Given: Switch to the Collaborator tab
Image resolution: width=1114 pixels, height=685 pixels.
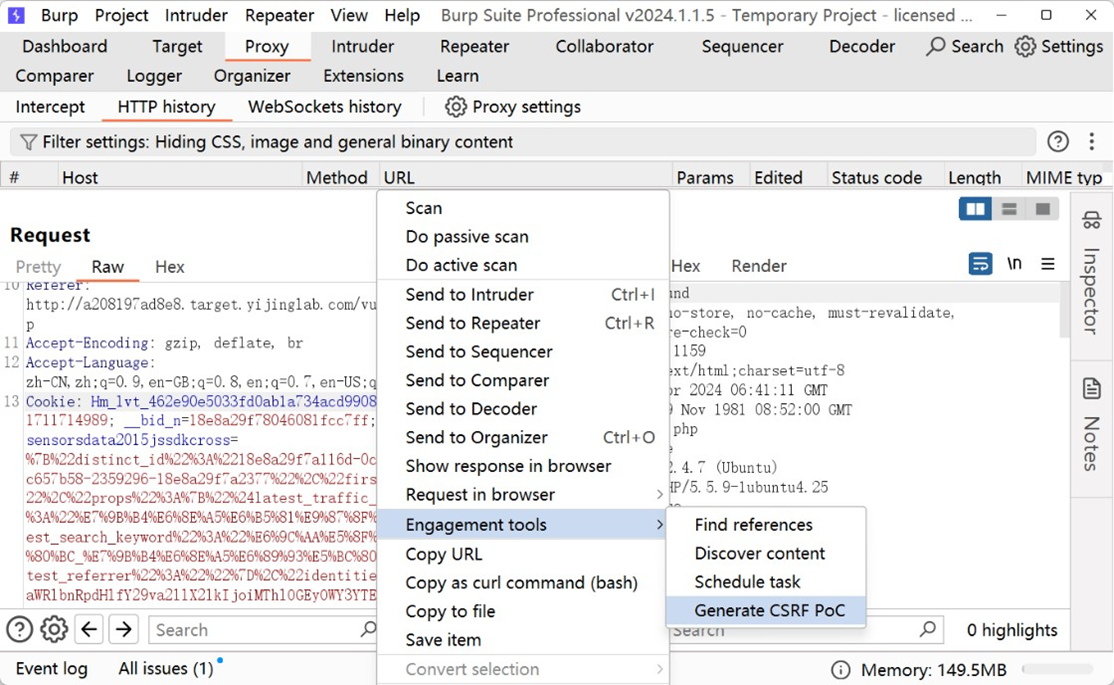Looking at the screenshot, I should 605,46.
